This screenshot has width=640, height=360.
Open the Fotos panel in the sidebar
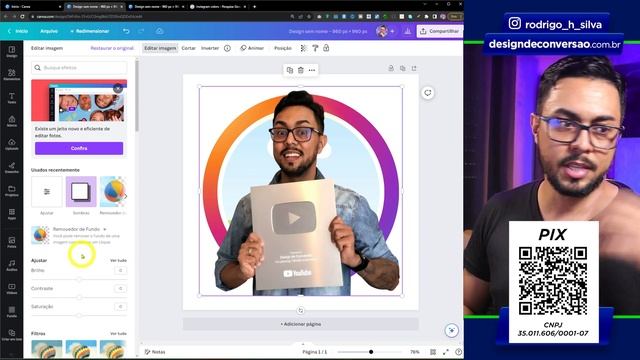[x=11, y=242]
